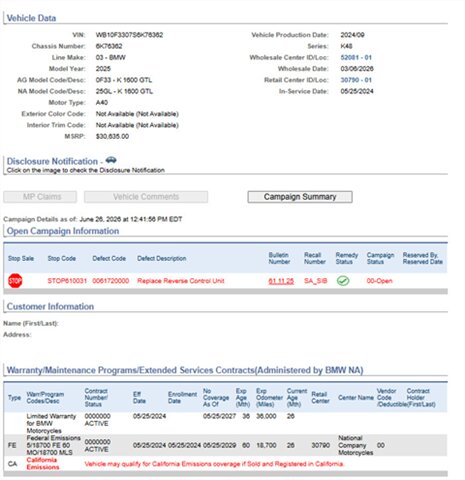Click the 00-Open campaign status

[379, 281]
